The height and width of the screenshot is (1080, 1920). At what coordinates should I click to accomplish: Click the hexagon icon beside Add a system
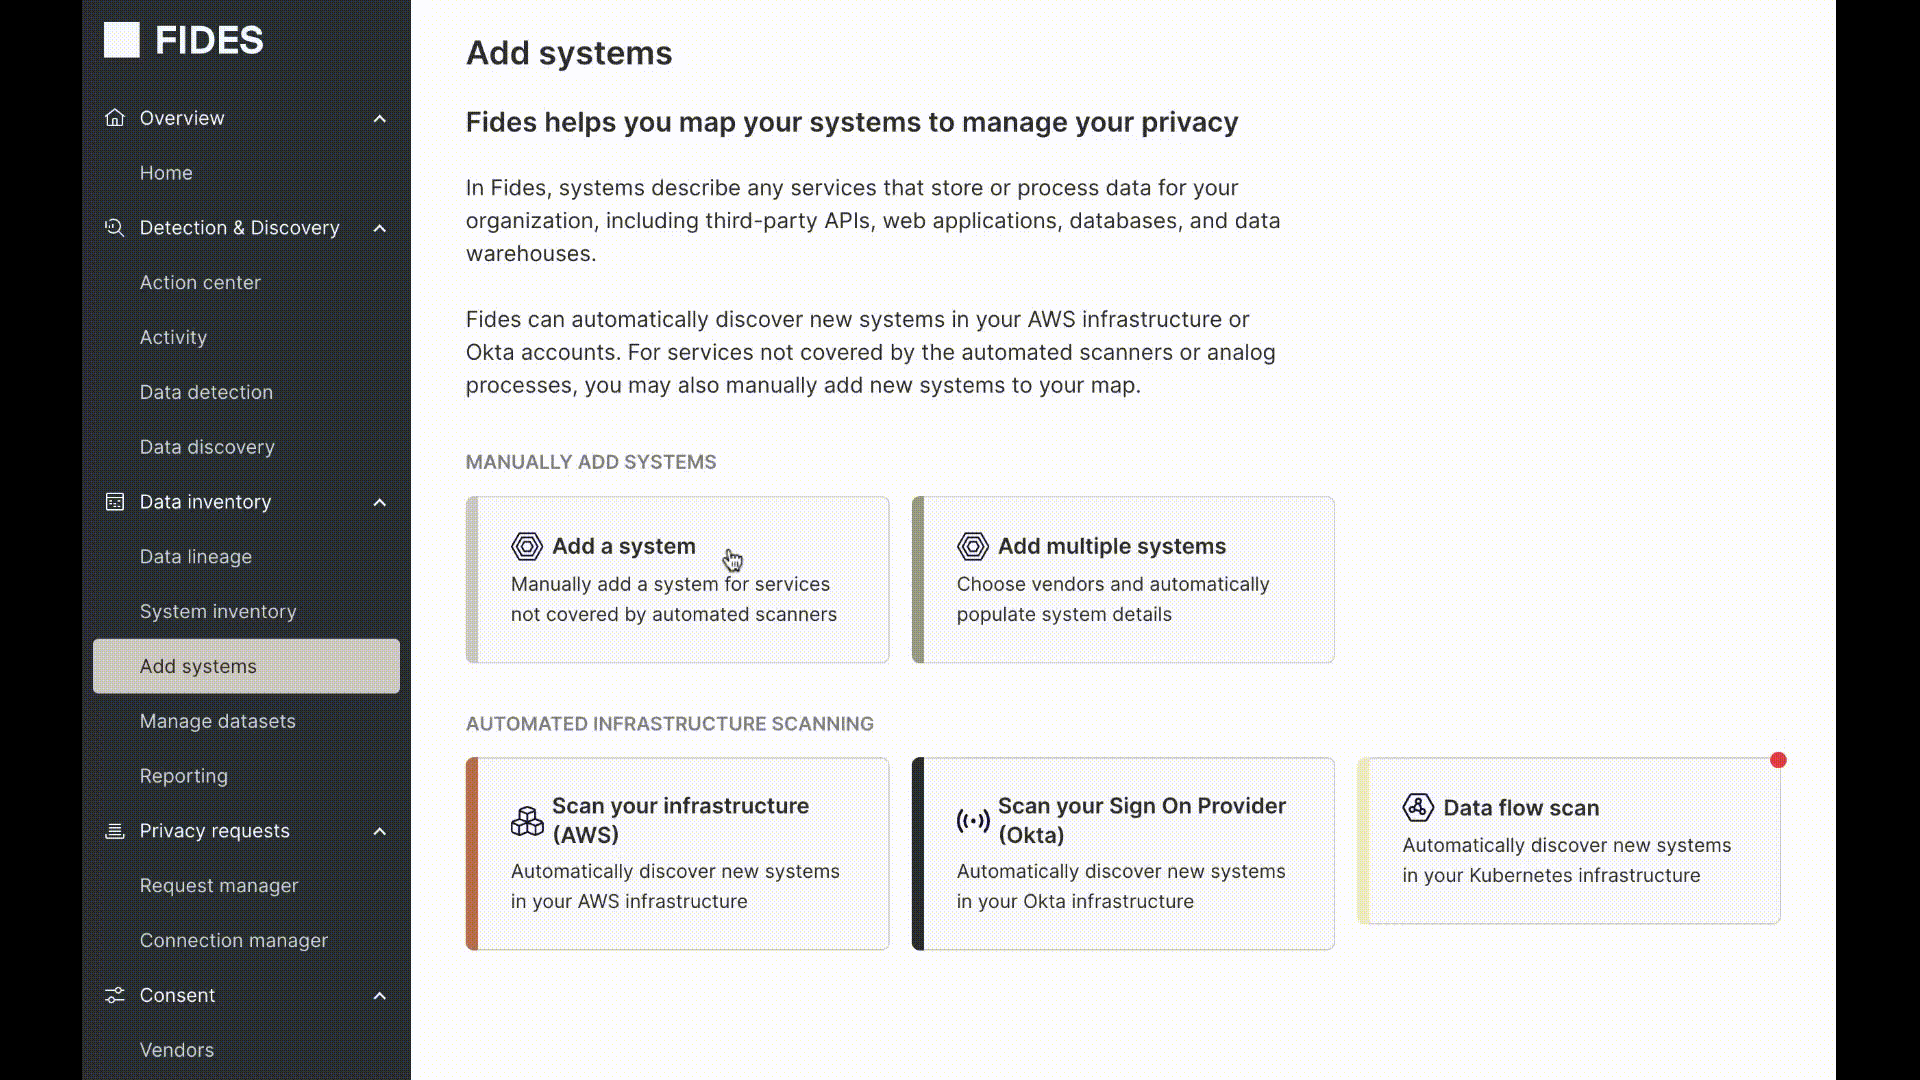pos(527,546)
